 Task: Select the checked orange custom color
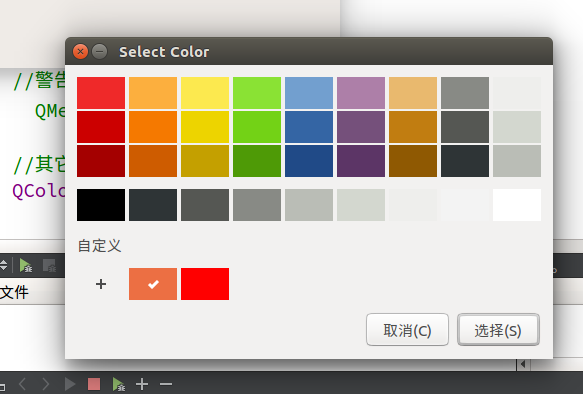click(x=153, y=284)
